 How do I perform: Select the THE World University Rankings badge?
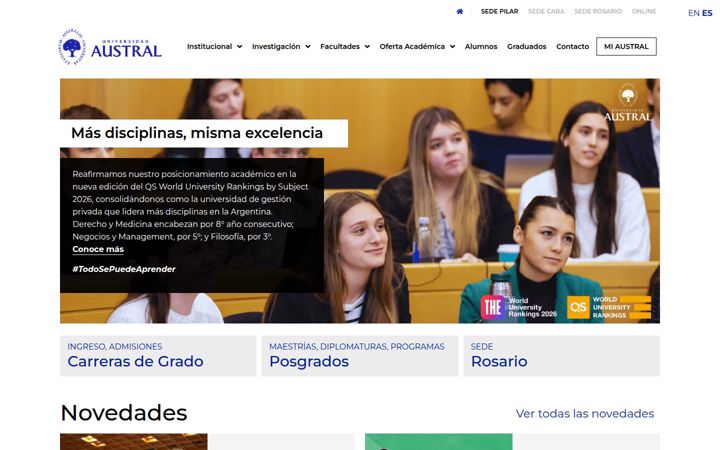coord(519,307)
